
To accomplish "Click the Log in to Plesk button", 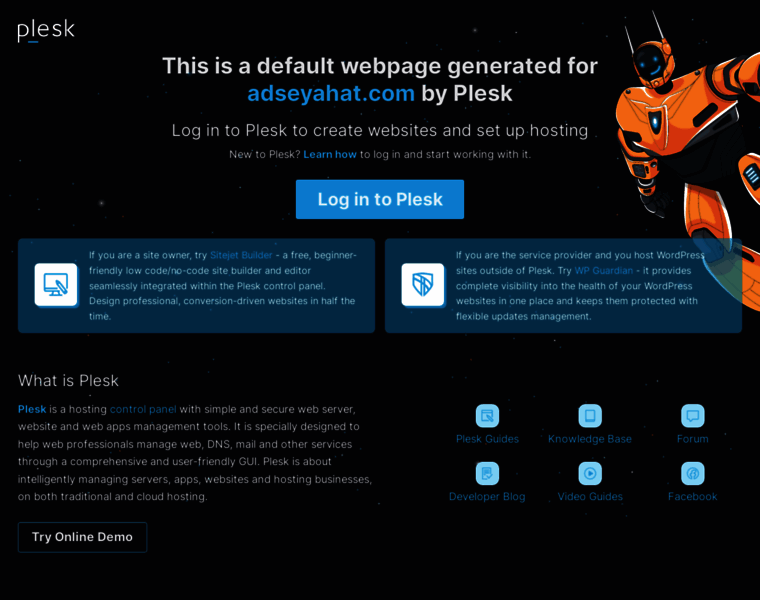I will (380, 199).
